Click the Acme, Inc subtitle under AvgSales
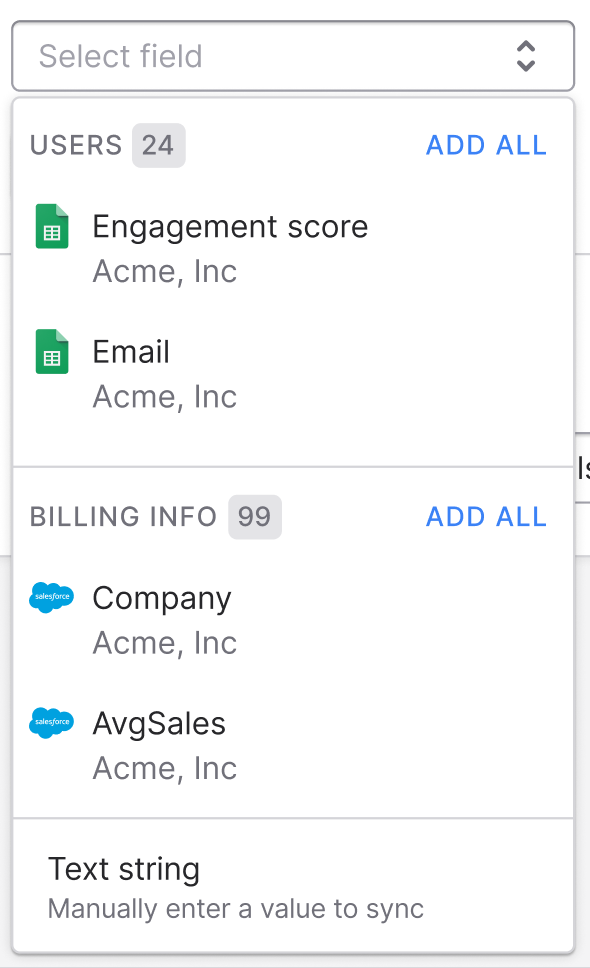 165,768
